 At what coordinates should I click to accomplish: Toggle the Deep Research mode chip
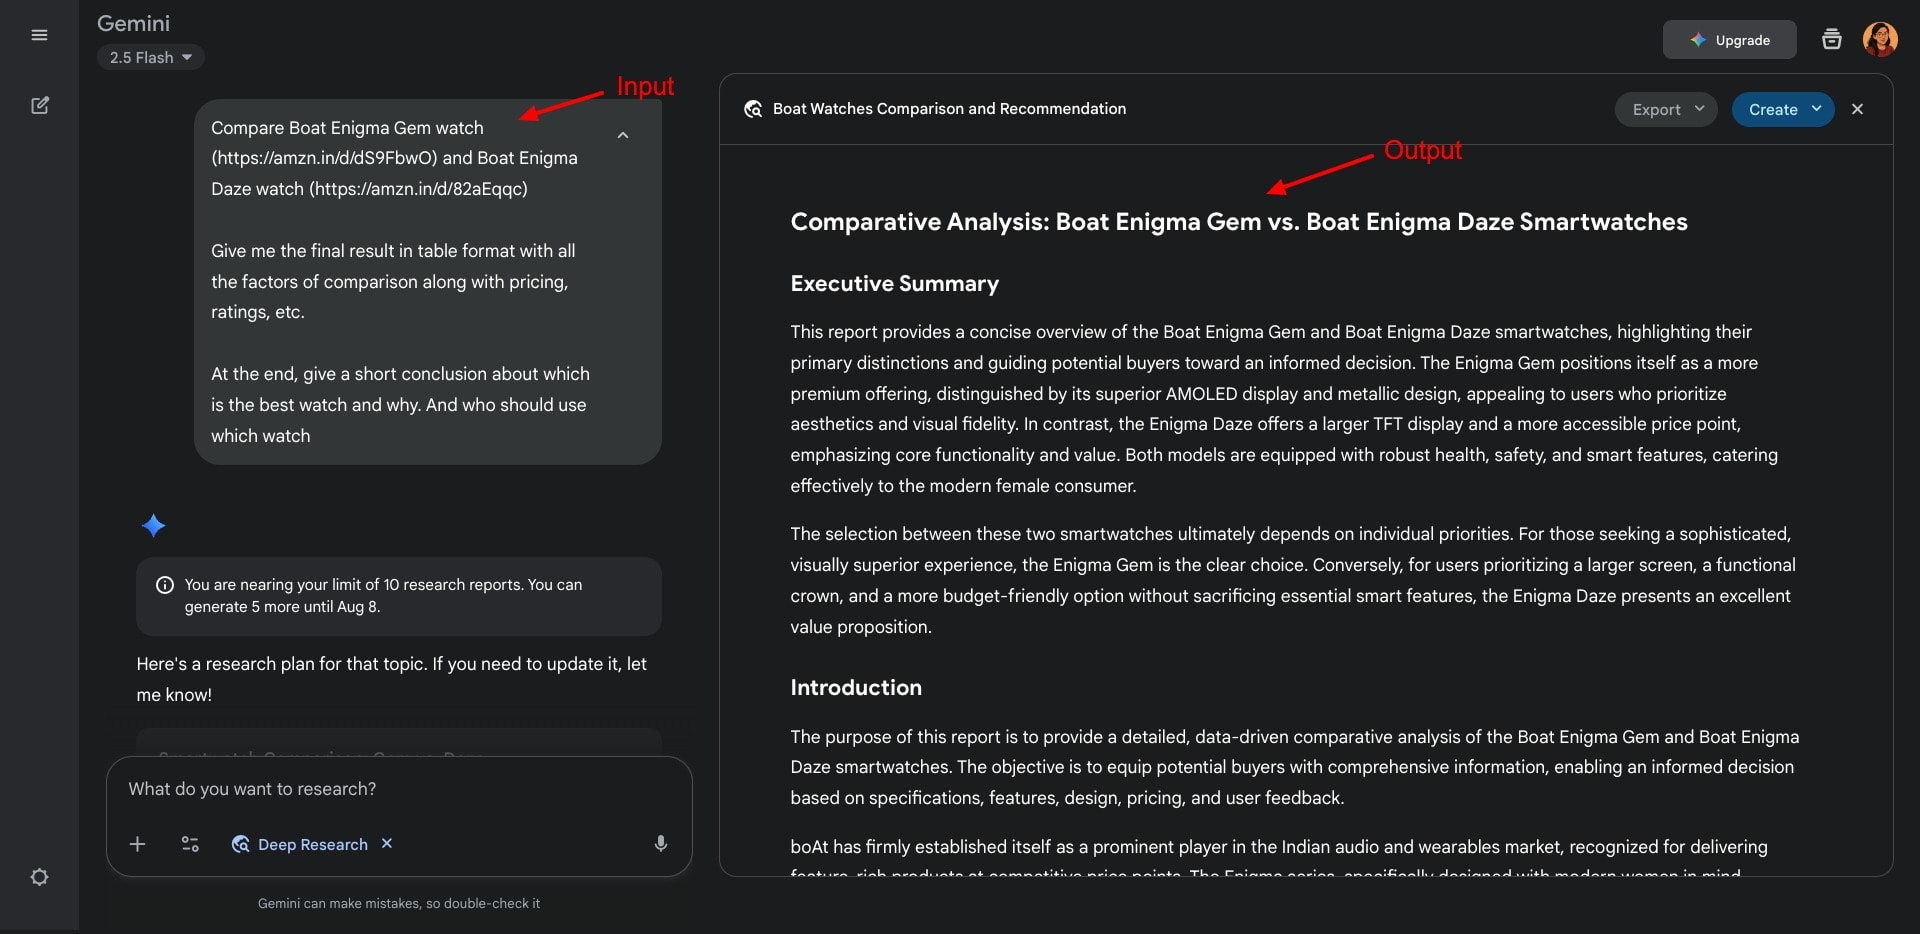[x=301, y=844]
